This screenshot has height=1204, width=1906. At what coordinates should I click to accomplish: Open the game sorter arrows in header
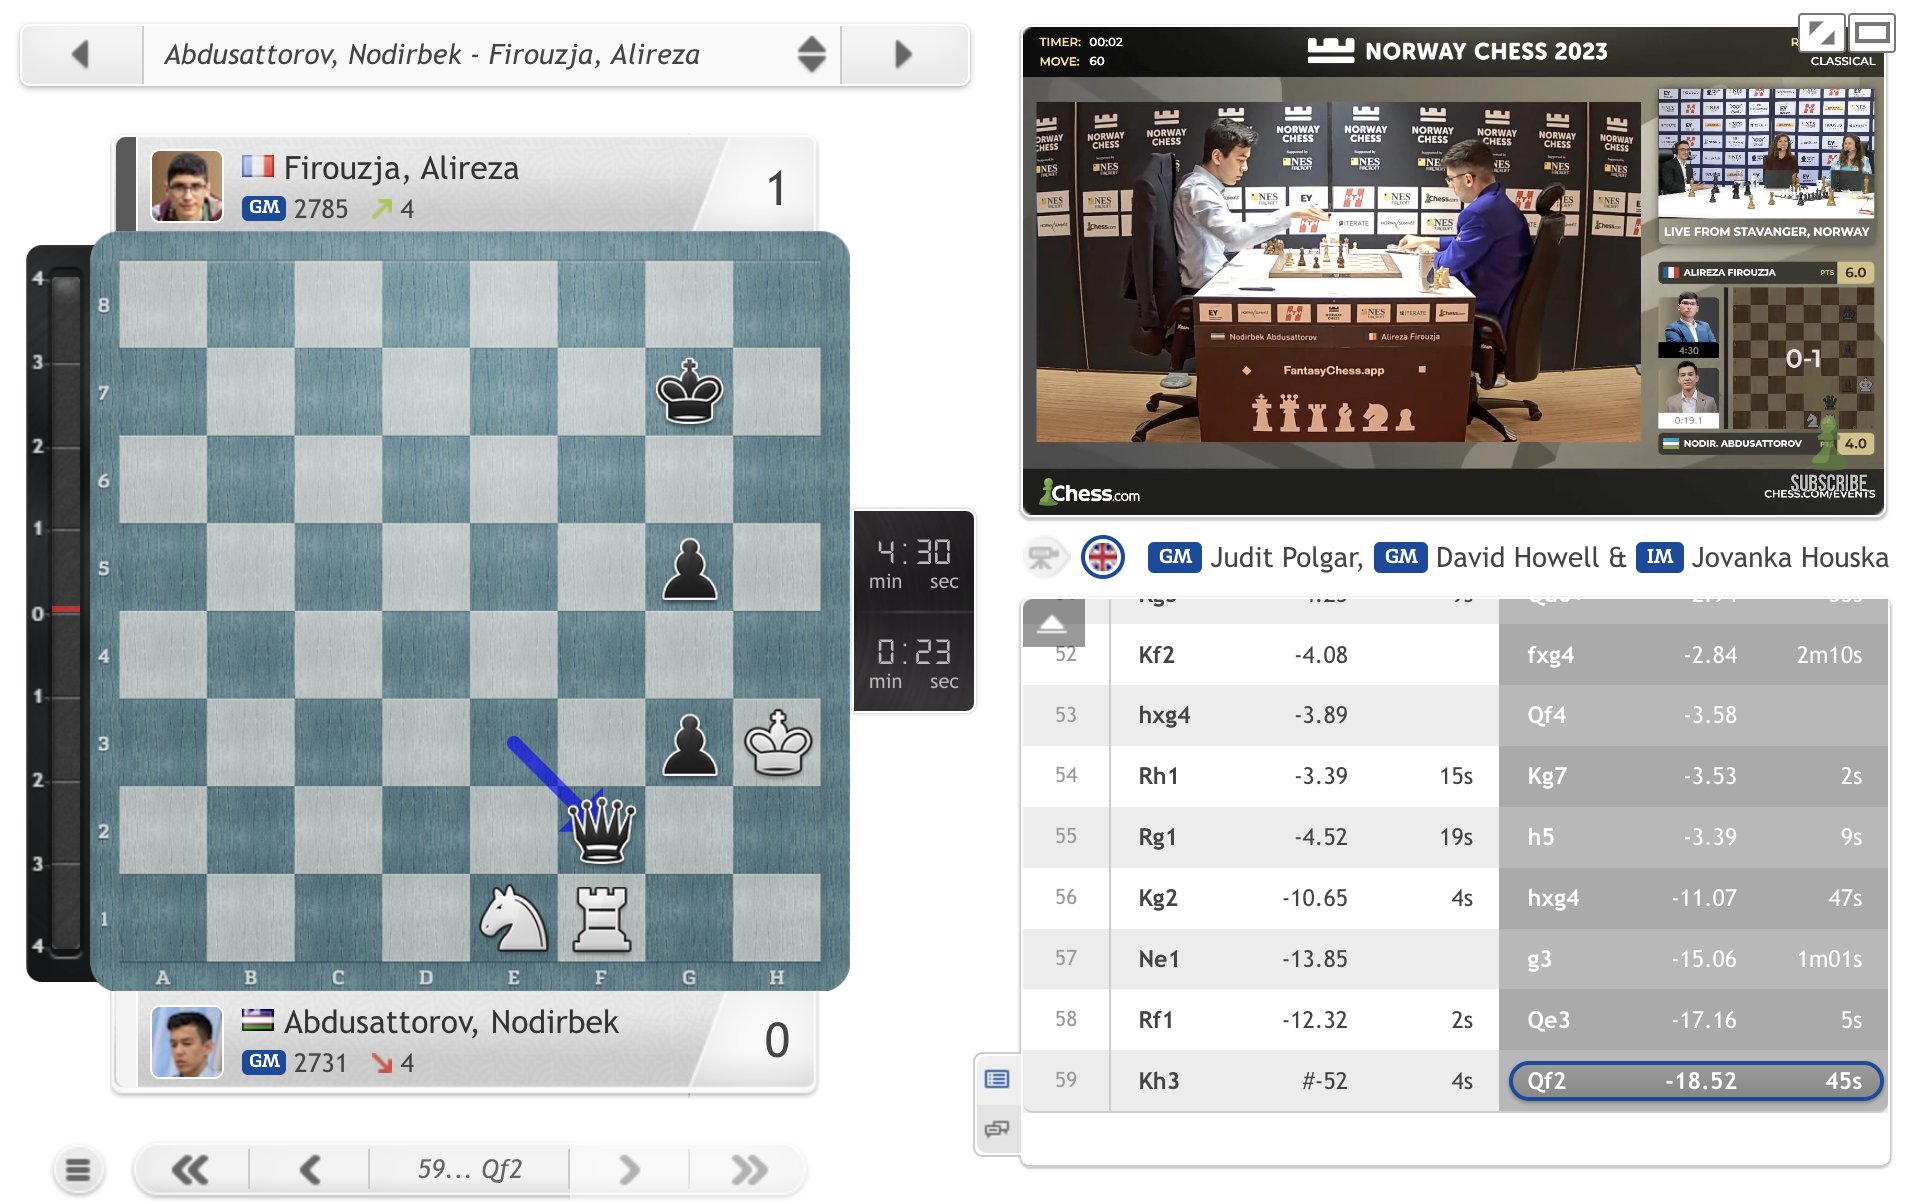click(812, 54)
